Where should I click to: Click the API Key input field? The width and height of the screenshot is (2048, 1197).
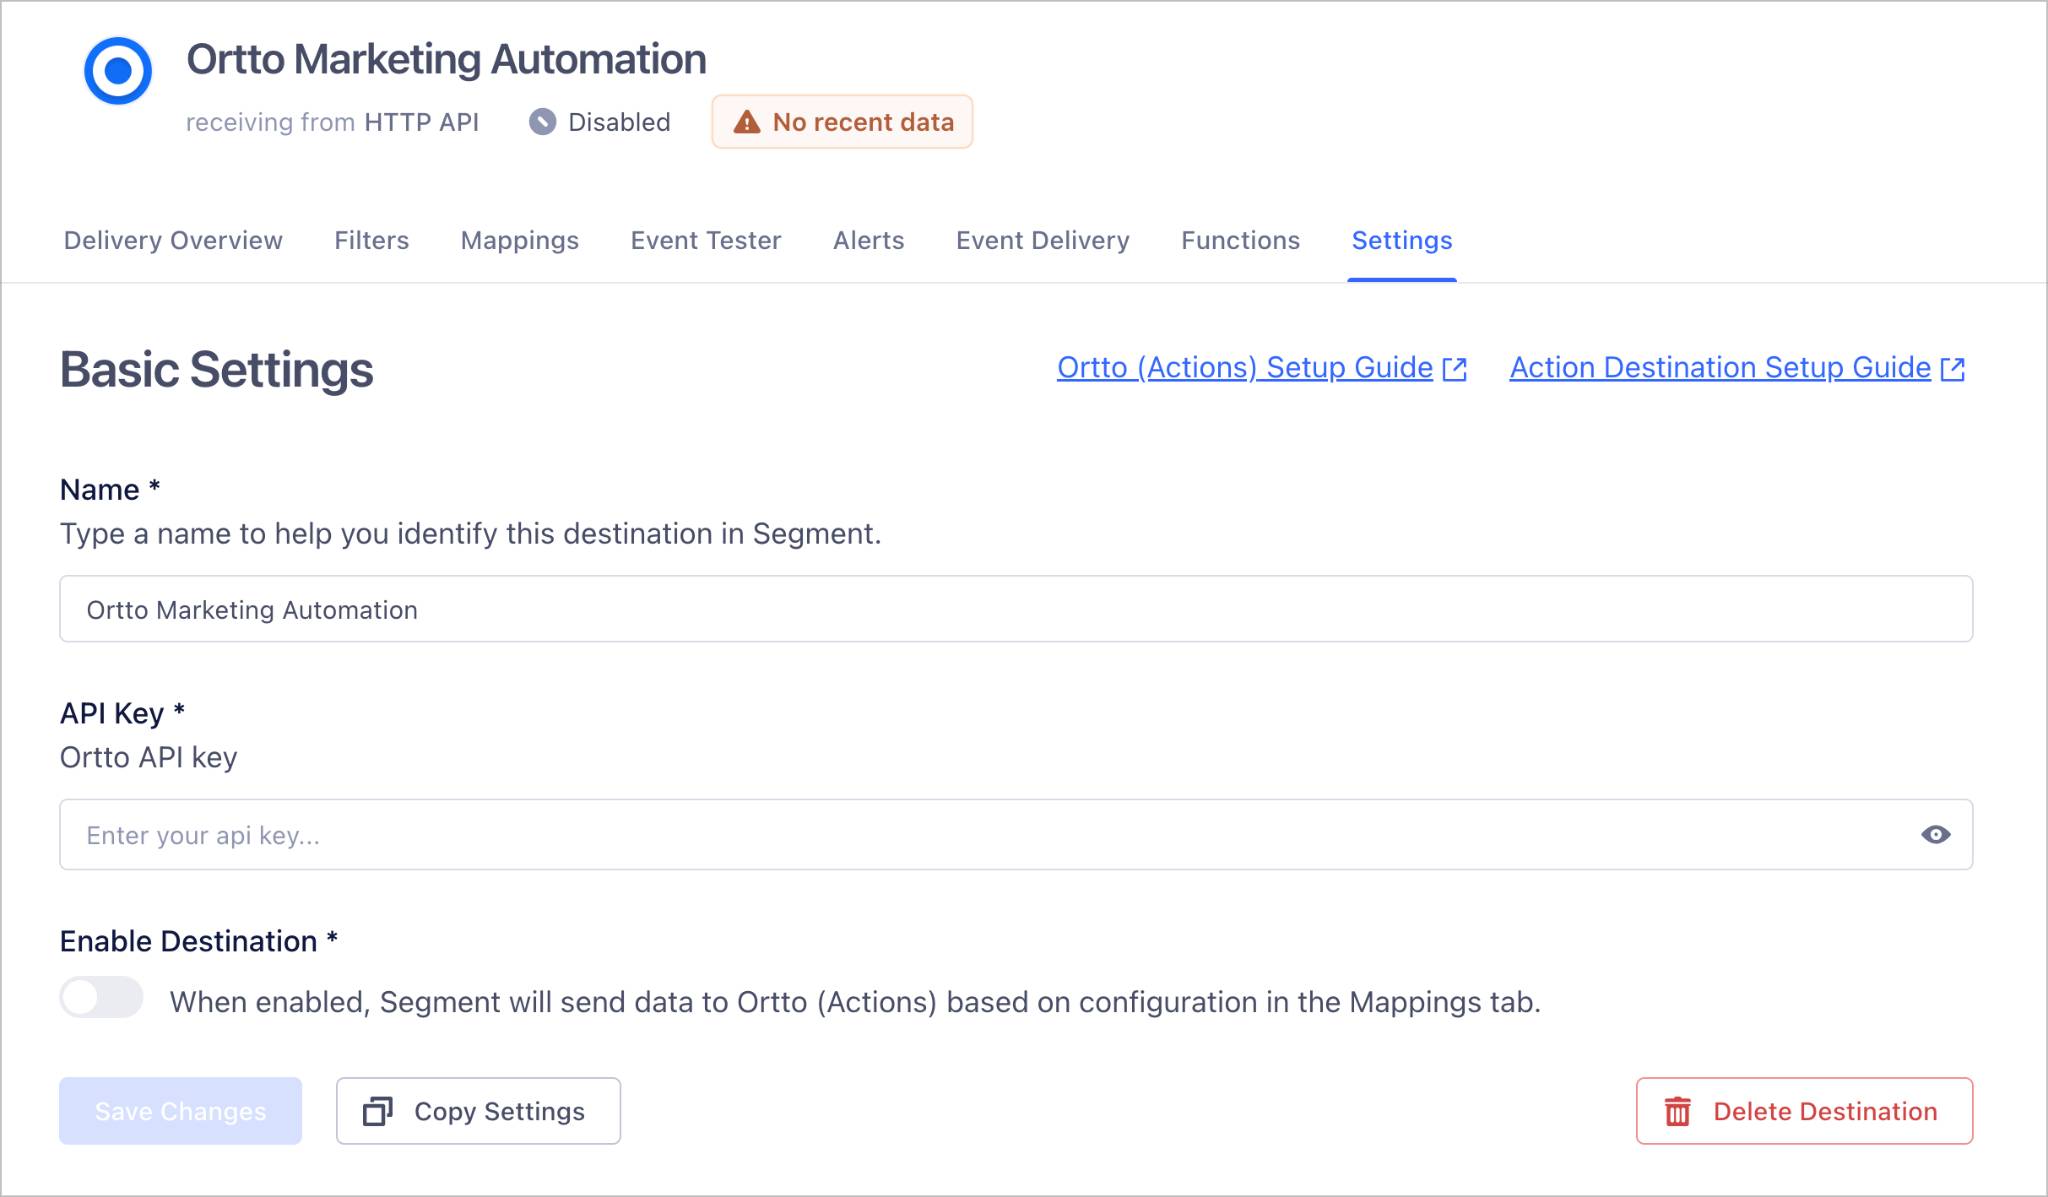click(x=1016, y=834)
